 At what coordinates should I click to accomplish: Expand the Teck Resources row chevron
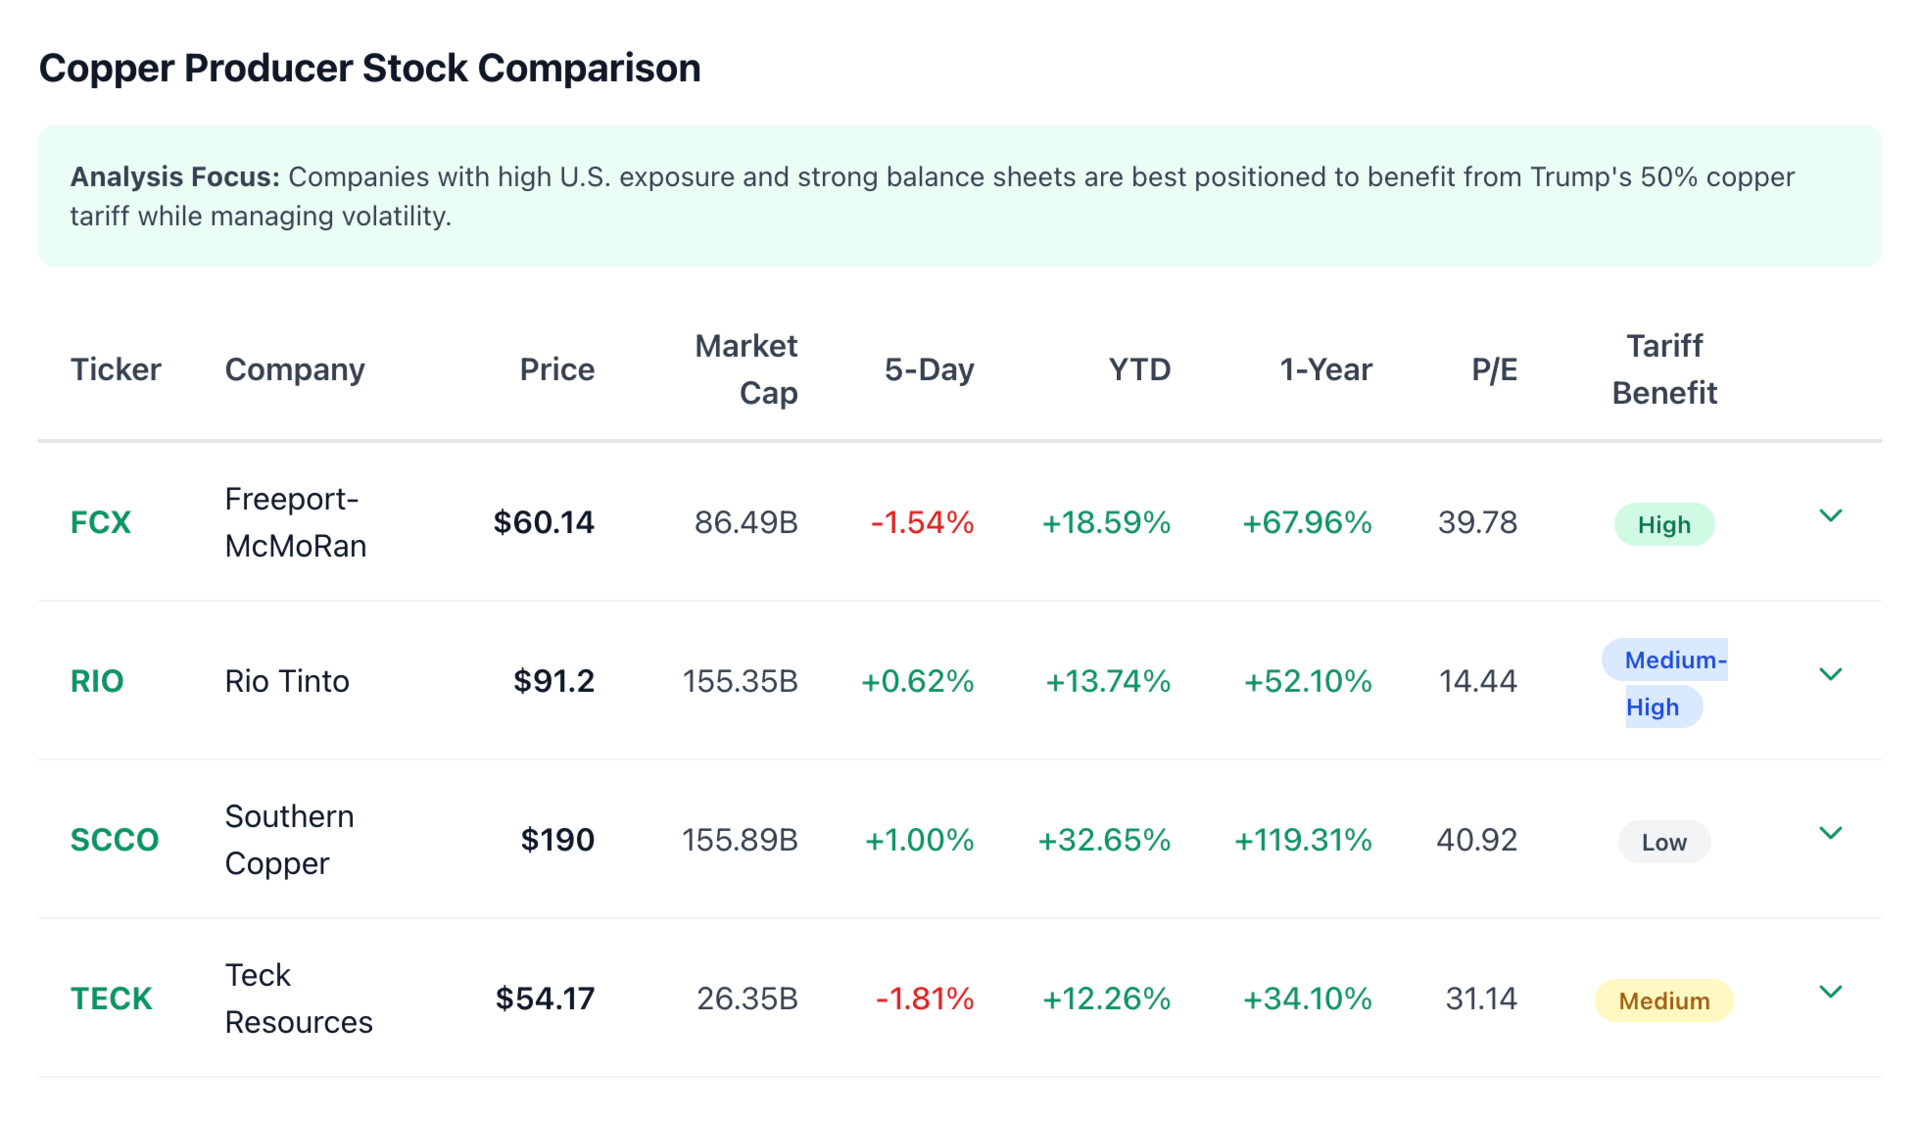[x=1830, y=993]
